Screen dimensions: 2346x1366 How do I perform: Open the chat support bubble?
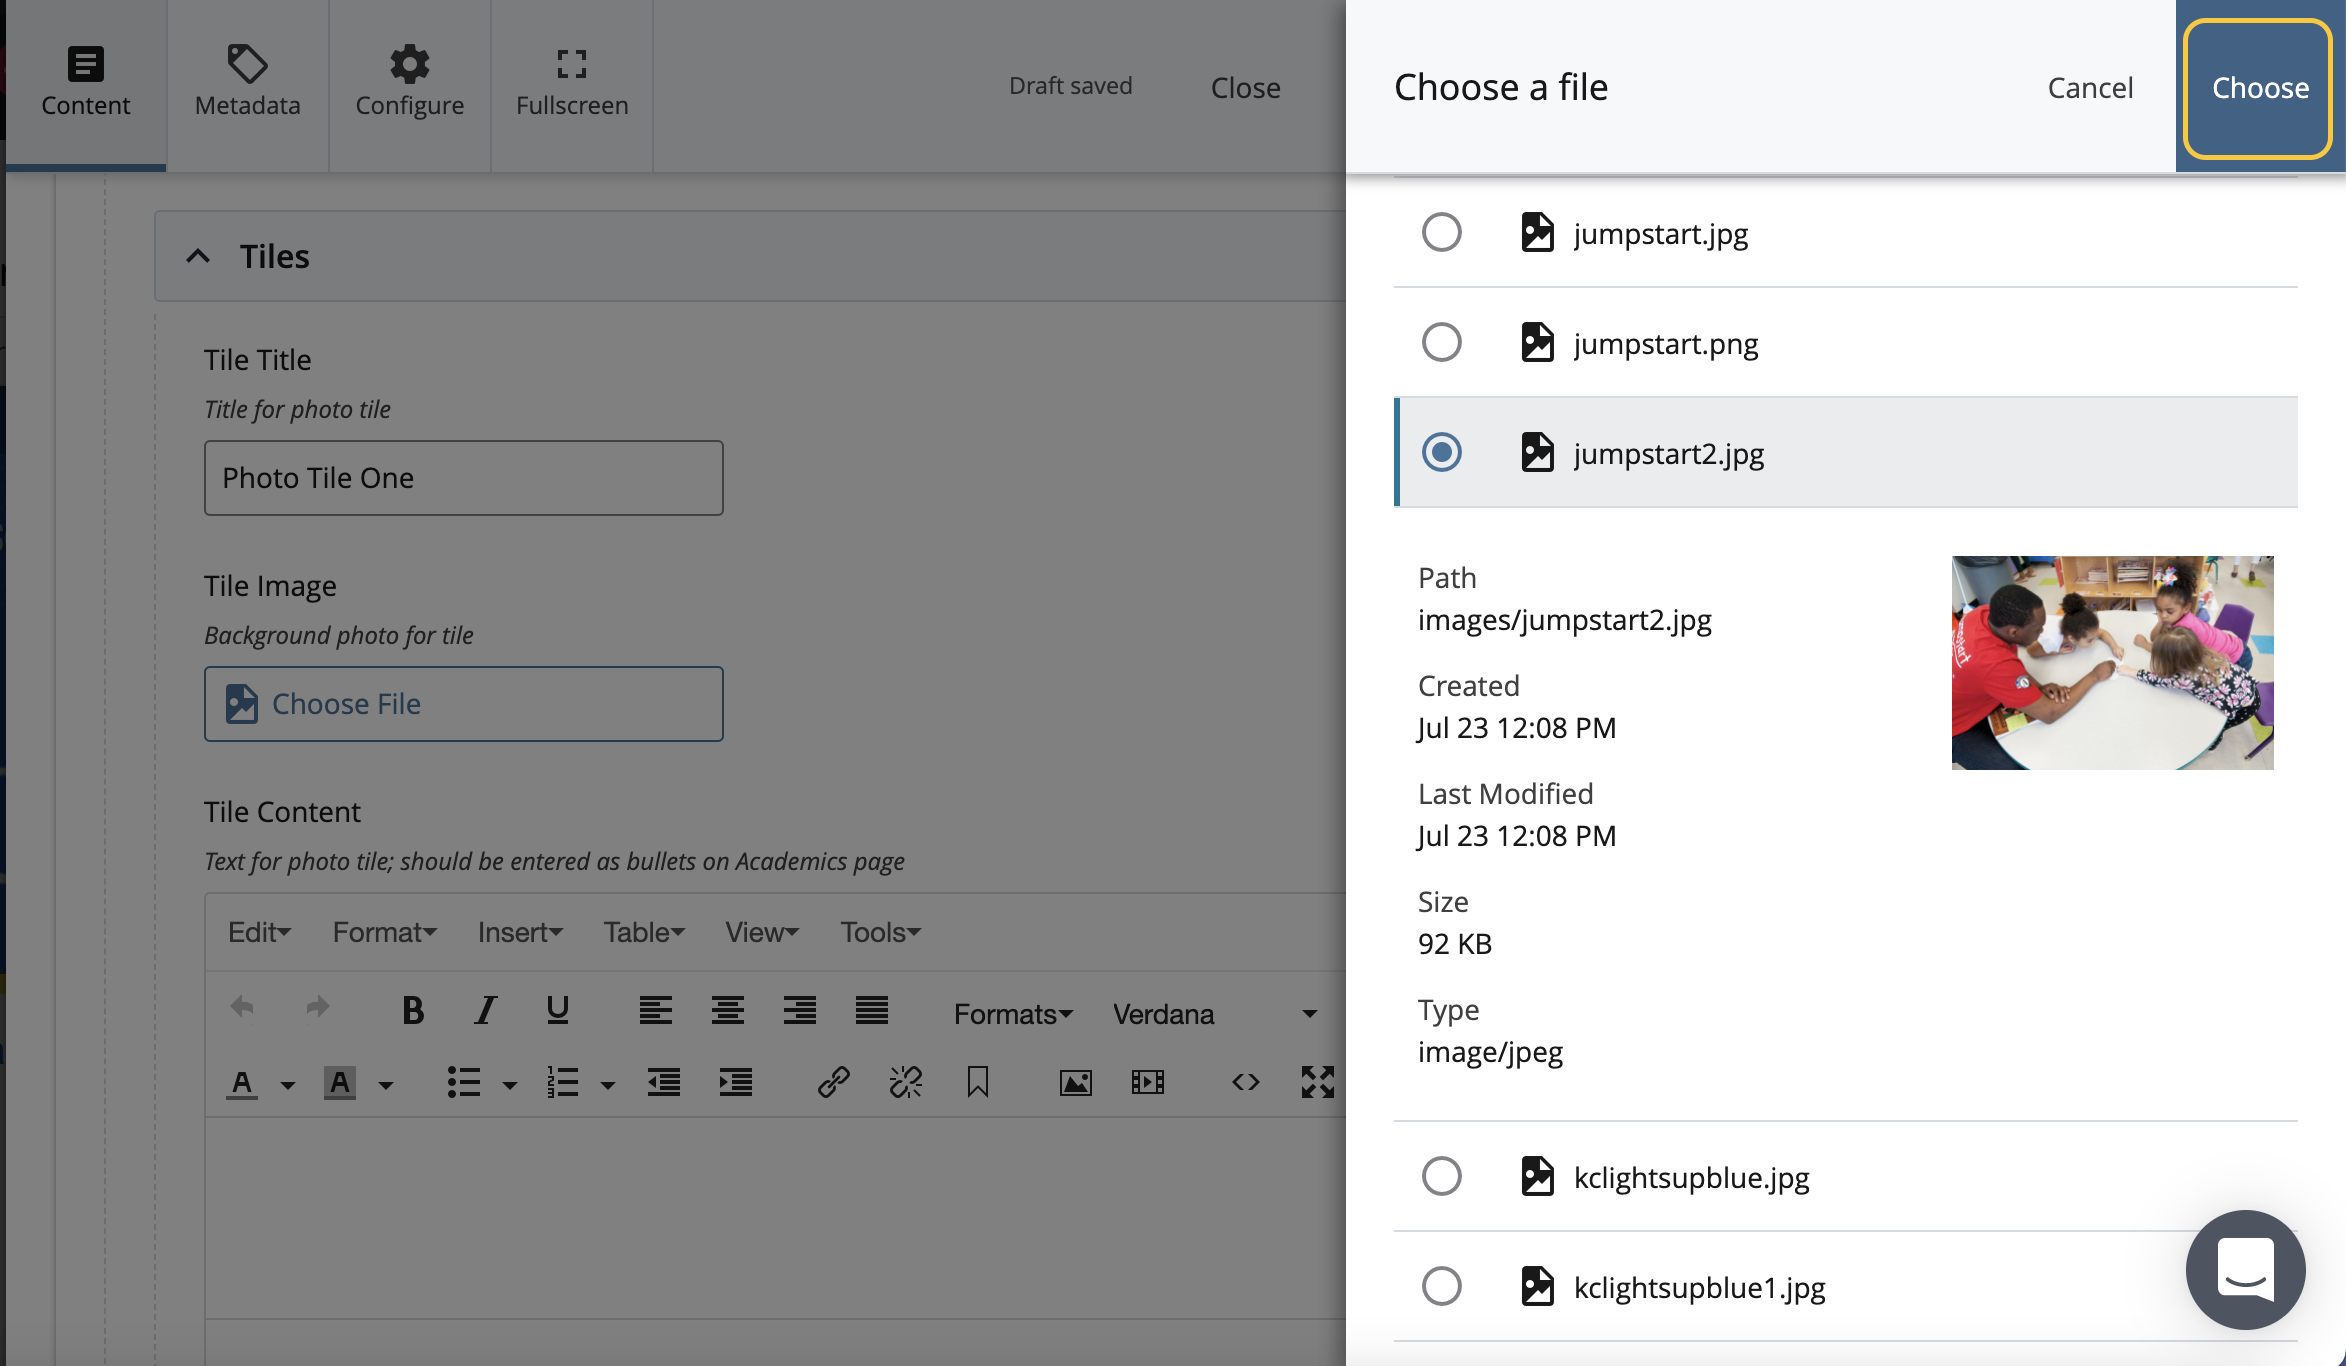pyautogui.click(x=2245, y=1269)
